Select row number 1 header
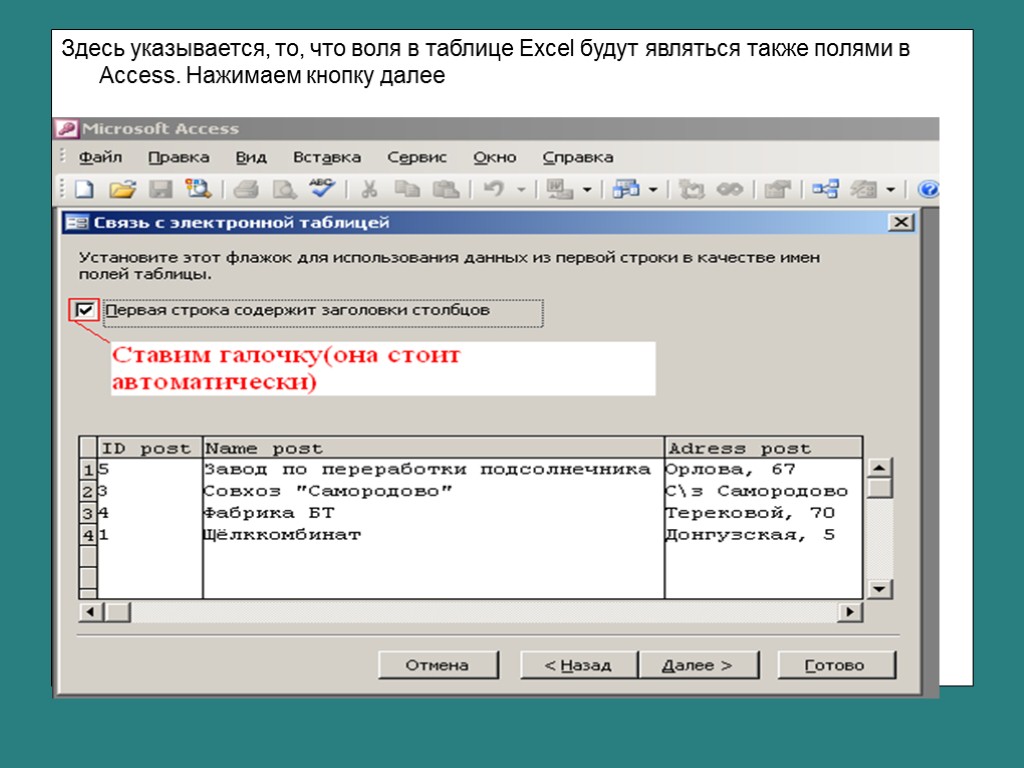This screenshot has width=1024, height=768. [x=88, y=470]
